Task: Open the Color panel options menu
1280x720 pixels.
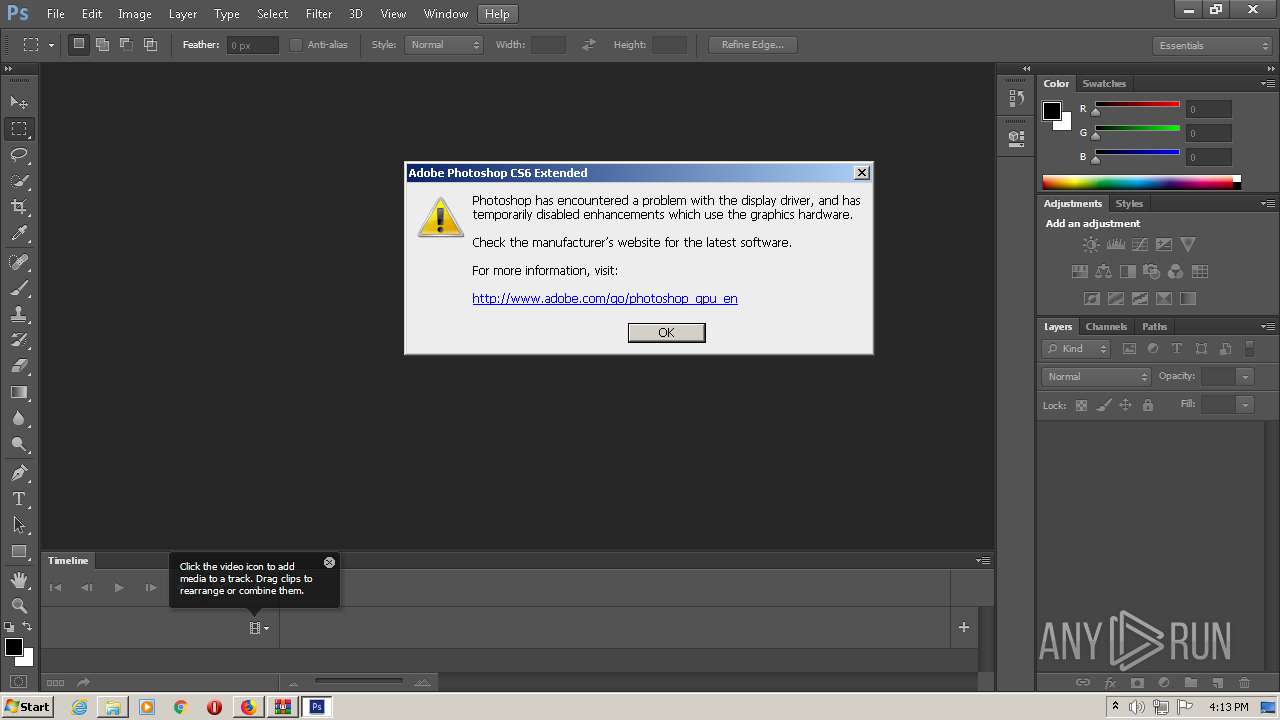Action: click(1268, 83)
